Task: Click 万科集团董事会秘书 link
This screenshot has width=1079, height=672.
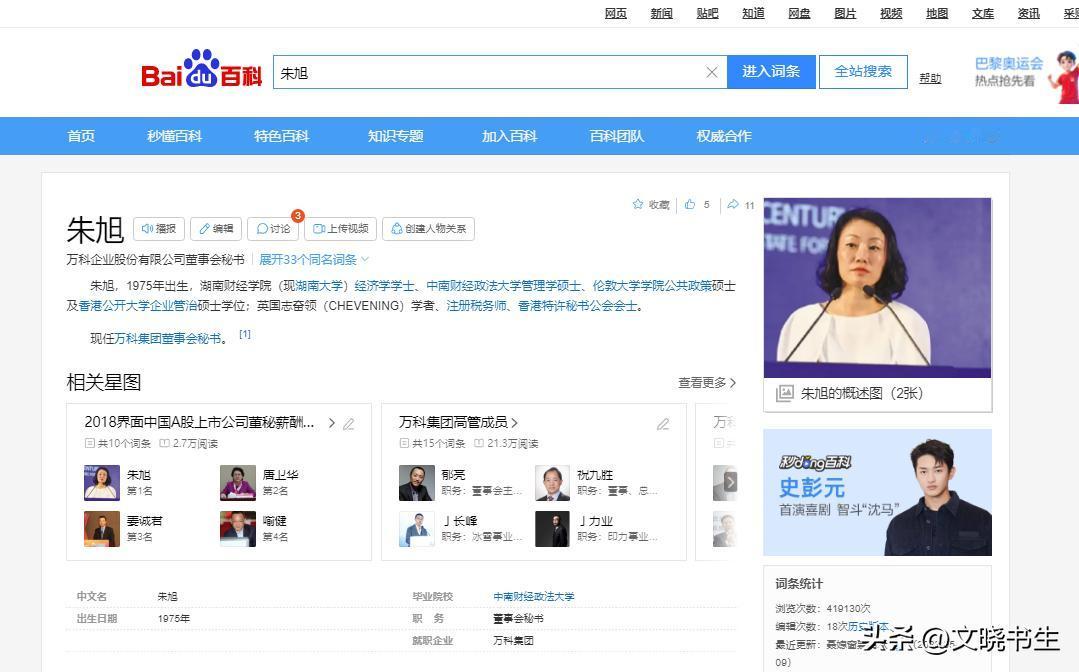Action: coord(168,338)
